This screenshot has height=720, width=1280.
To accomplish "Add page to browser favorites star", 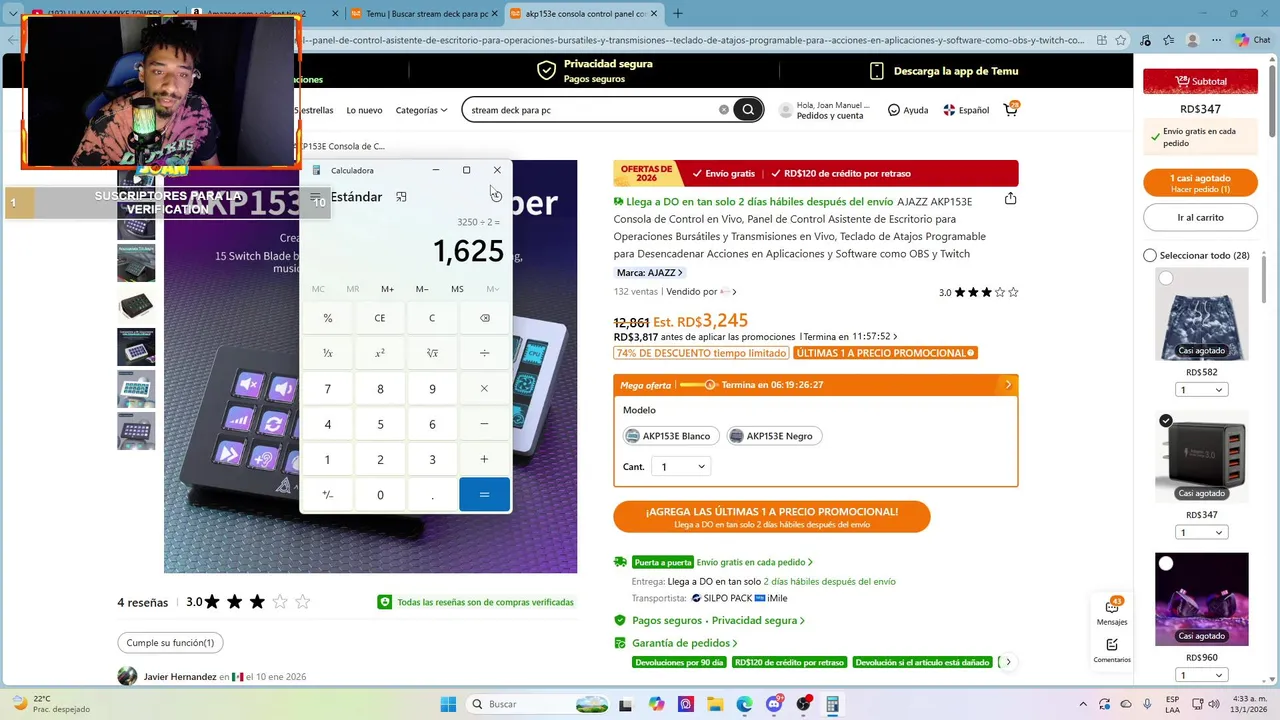I will pyautogui.click(x=1121, y=40).
